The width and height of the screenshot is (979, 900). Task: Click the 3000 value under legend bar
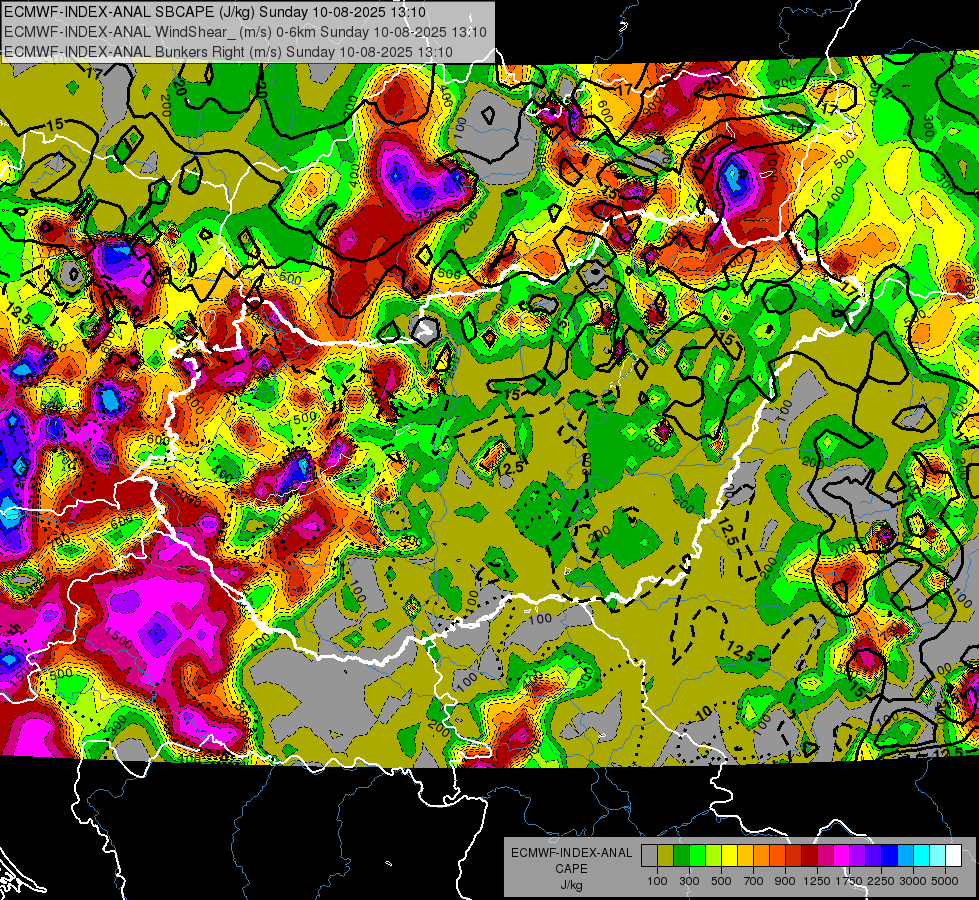913,881
